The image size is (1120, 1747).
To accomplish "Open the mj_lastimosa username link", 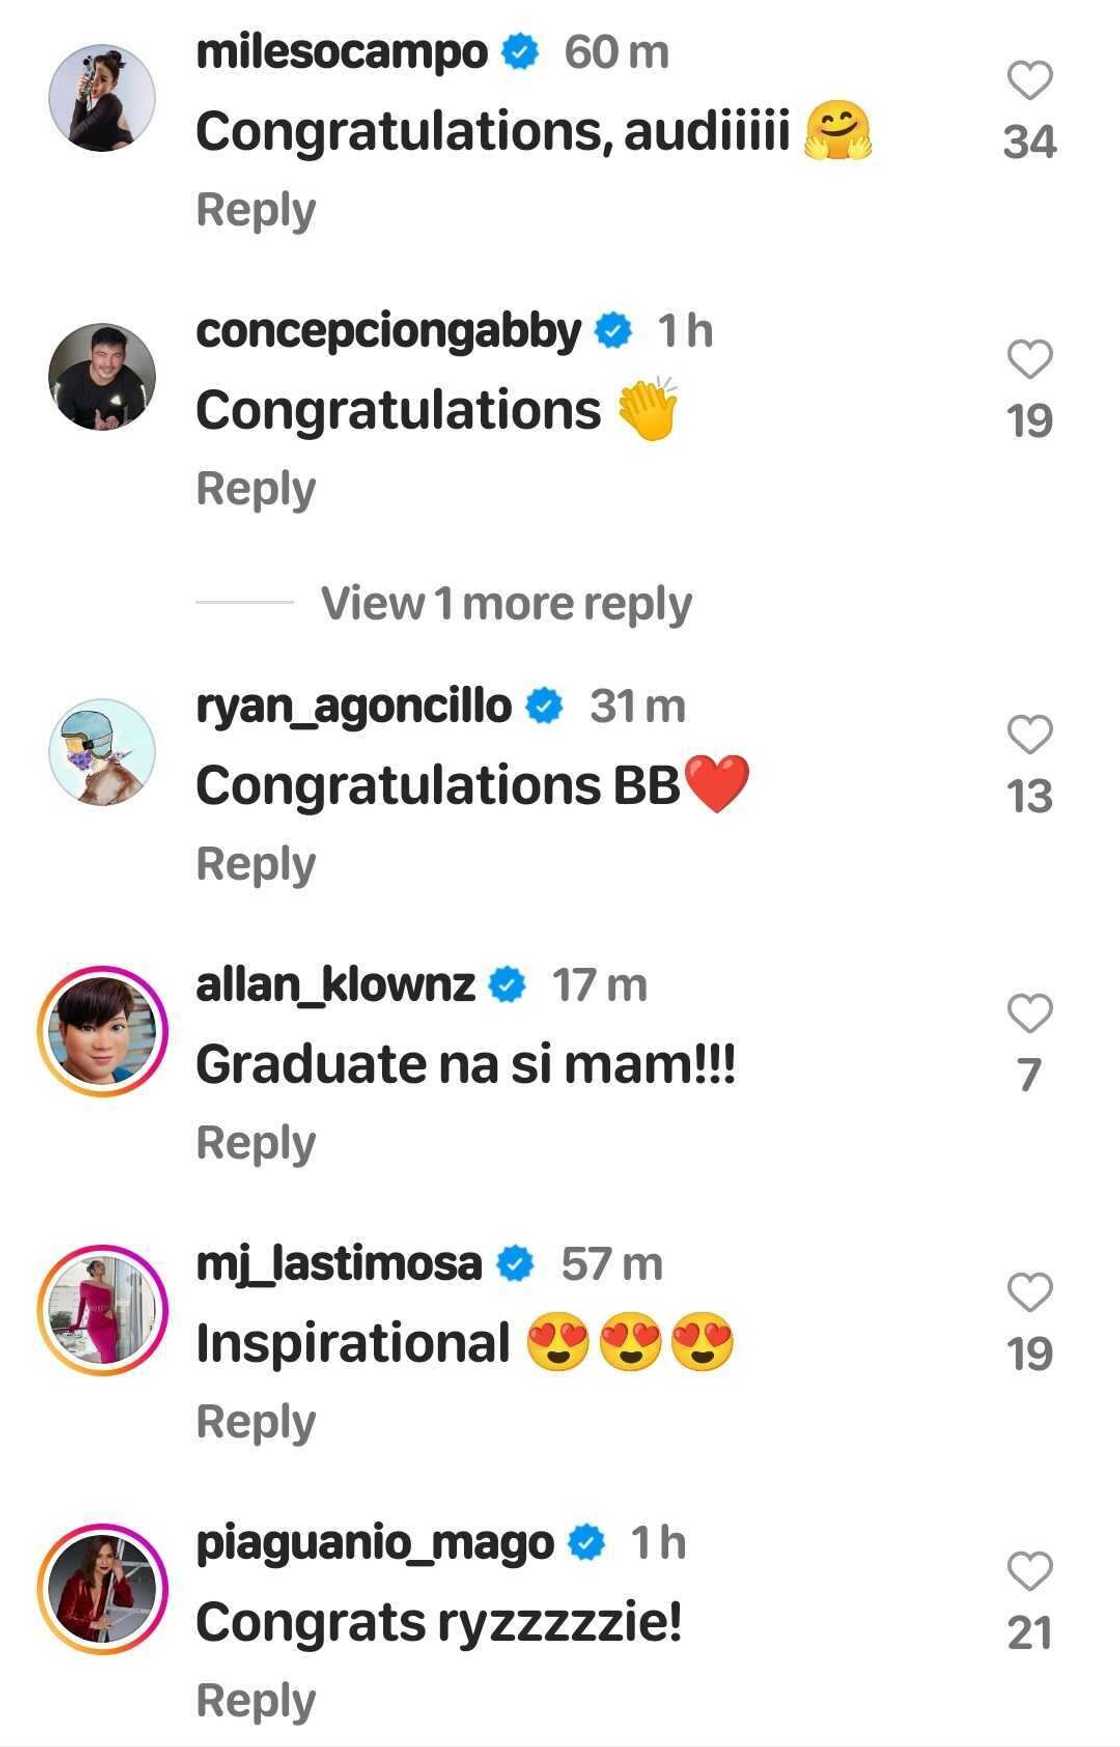I will pos(339,1264).
